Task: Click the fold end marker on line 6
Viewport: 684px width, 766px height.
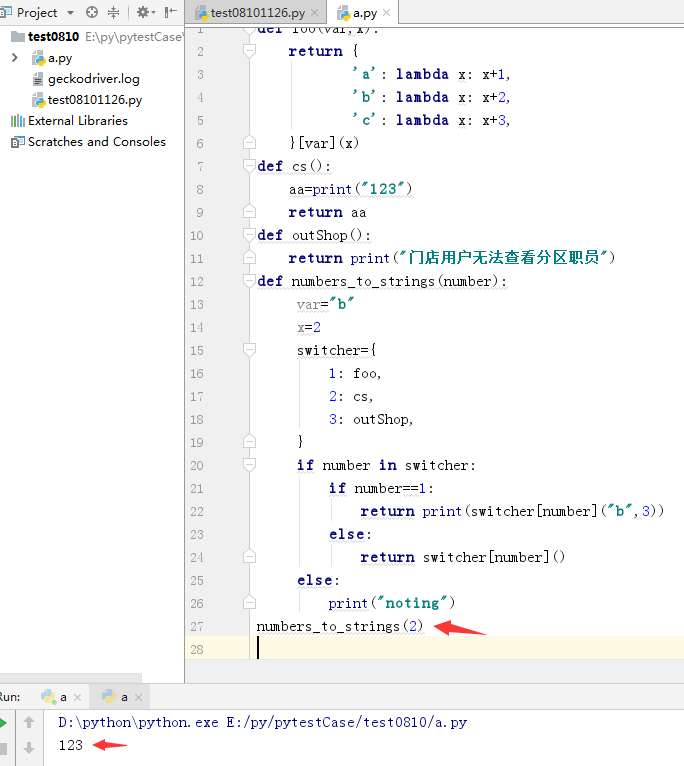Action: click(249, 142)
